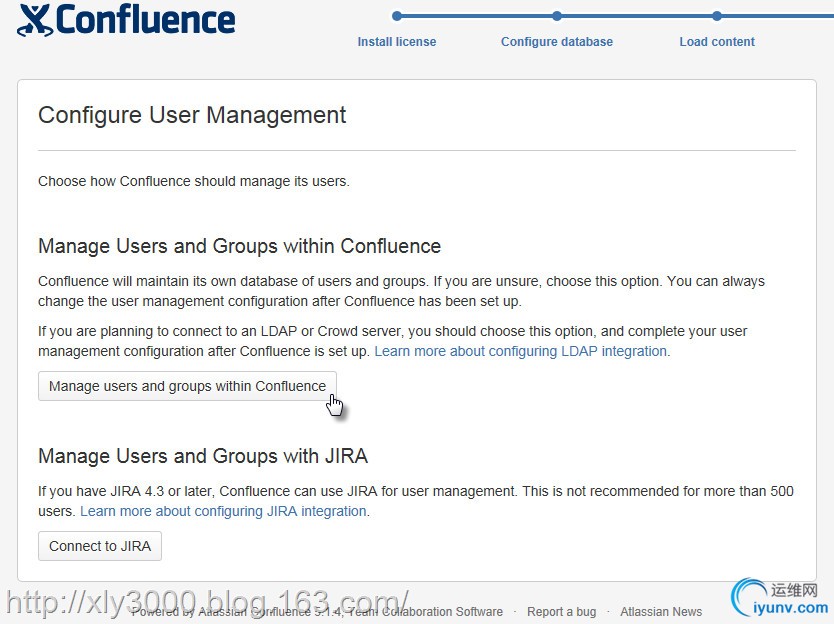This screenshot has height=624, width=834.
Task: Click the heading 'Manage Users and Groups within Confluence'
Action: click(239, 246)
